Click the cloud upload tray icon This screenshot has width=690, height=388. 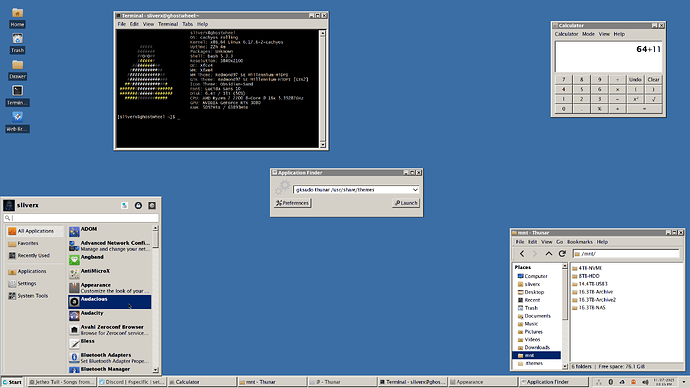pyautogui.click(x=622, y=382)
